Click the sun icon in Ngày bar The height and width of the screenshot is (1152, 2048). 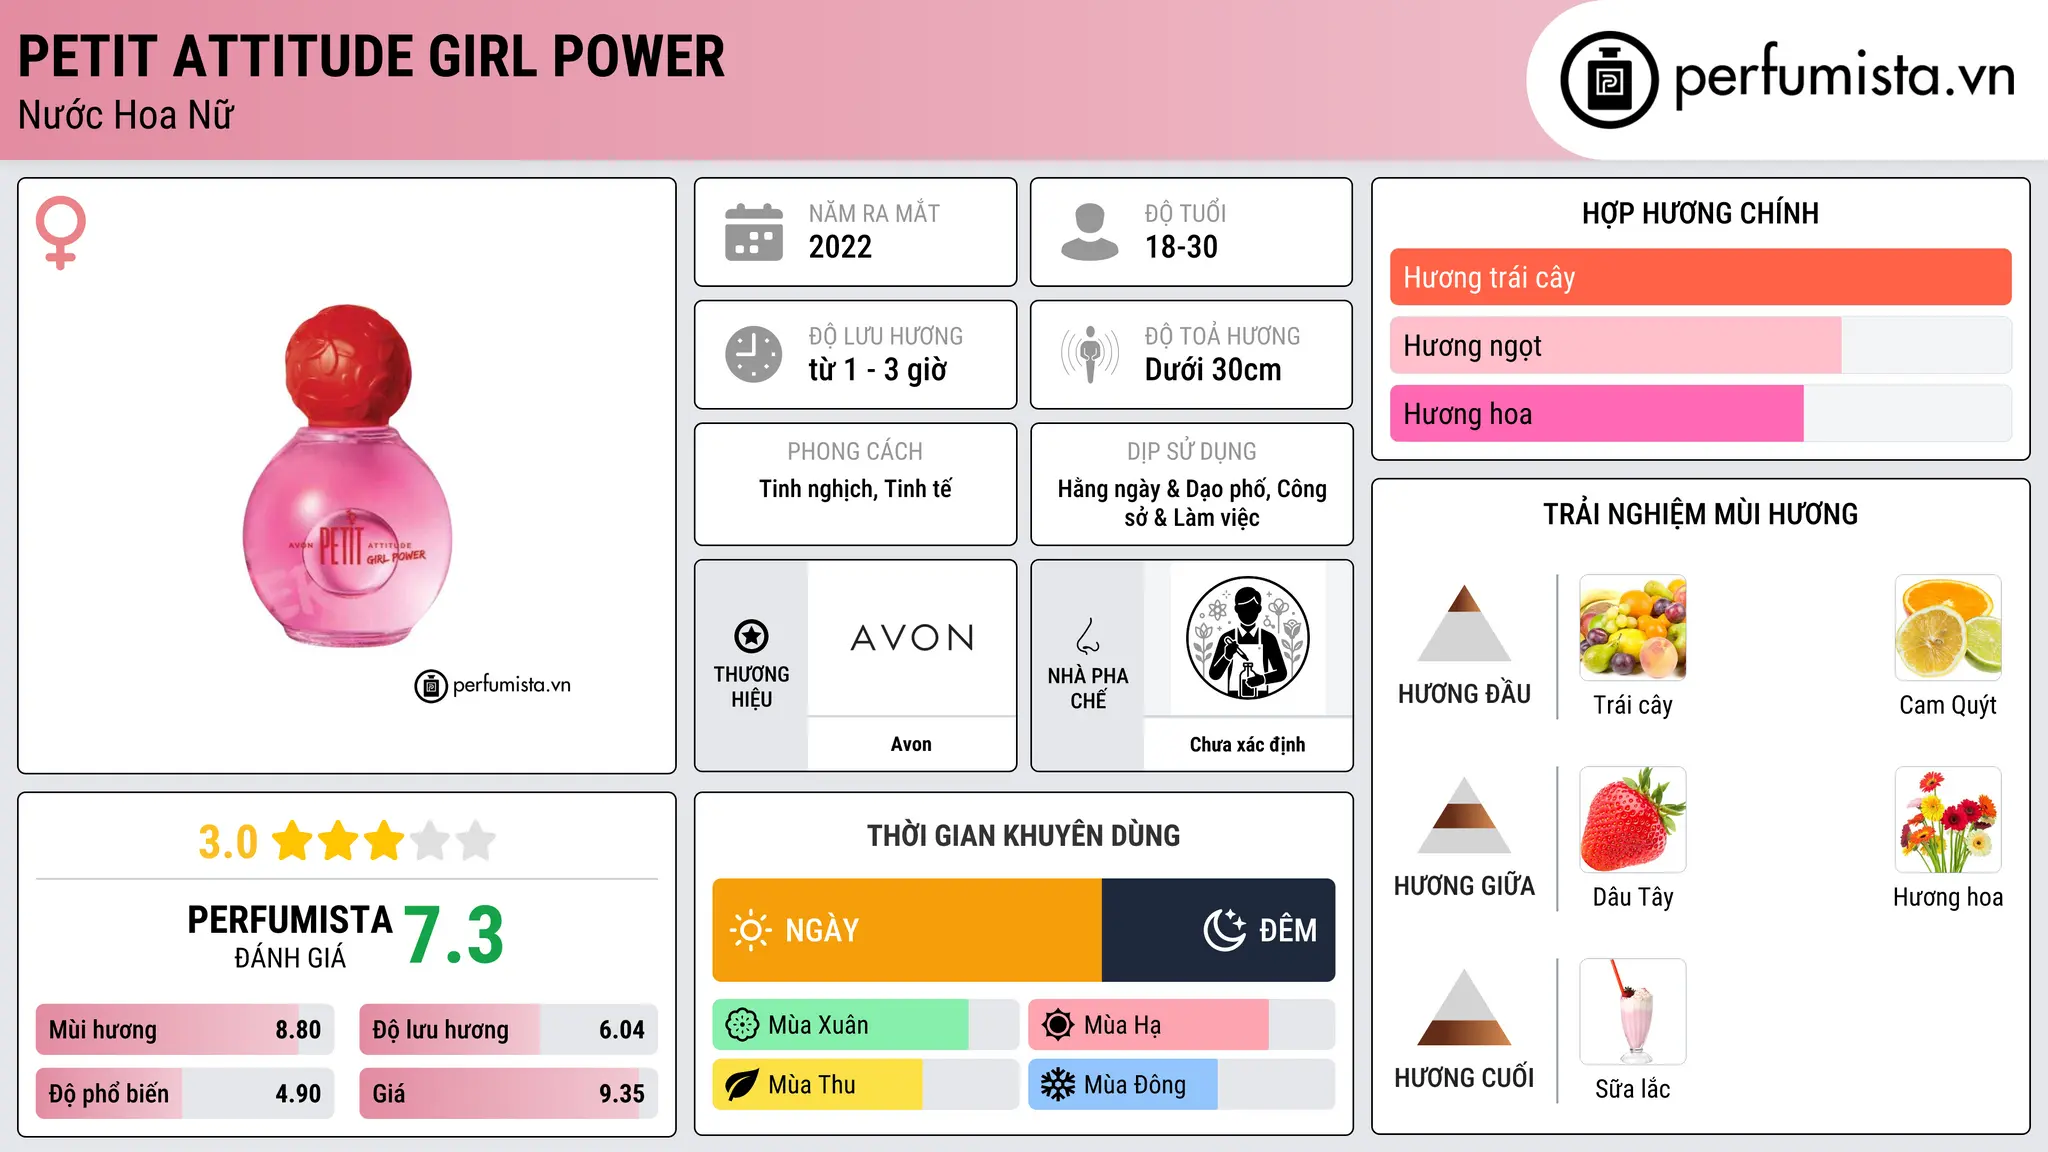tap(751, 930)
